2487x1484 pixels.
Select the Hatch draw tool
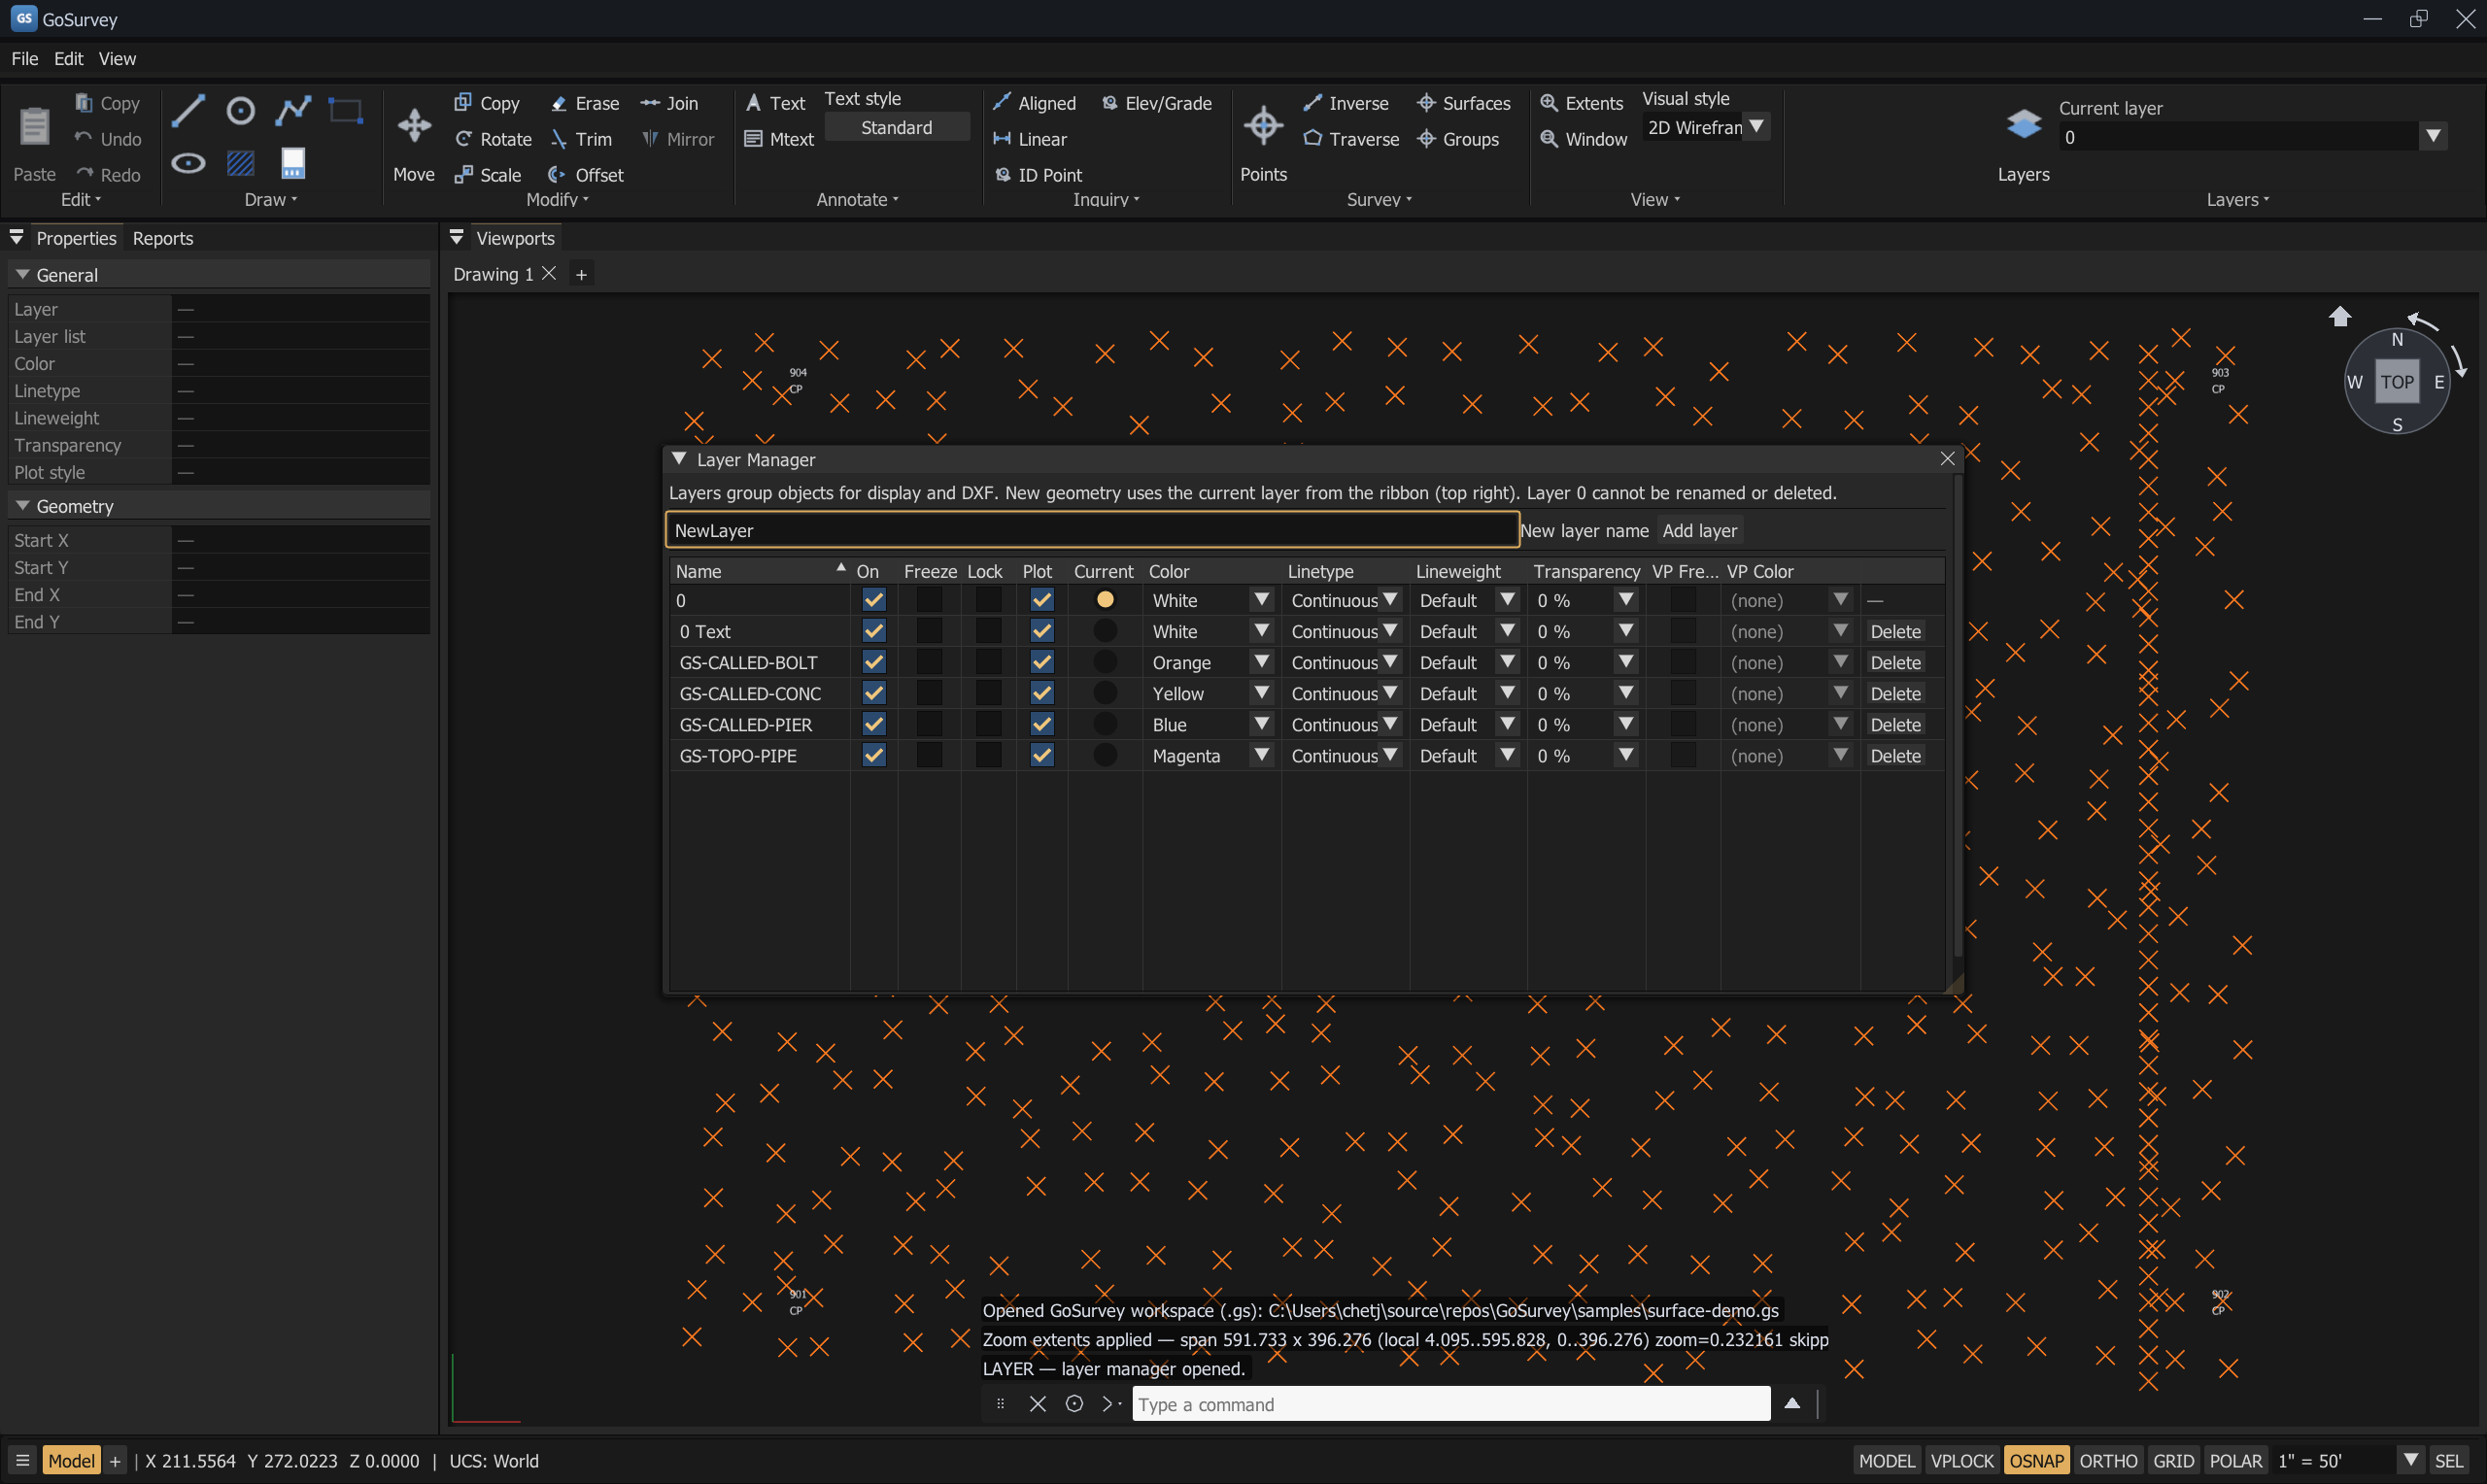pos(240,163)
